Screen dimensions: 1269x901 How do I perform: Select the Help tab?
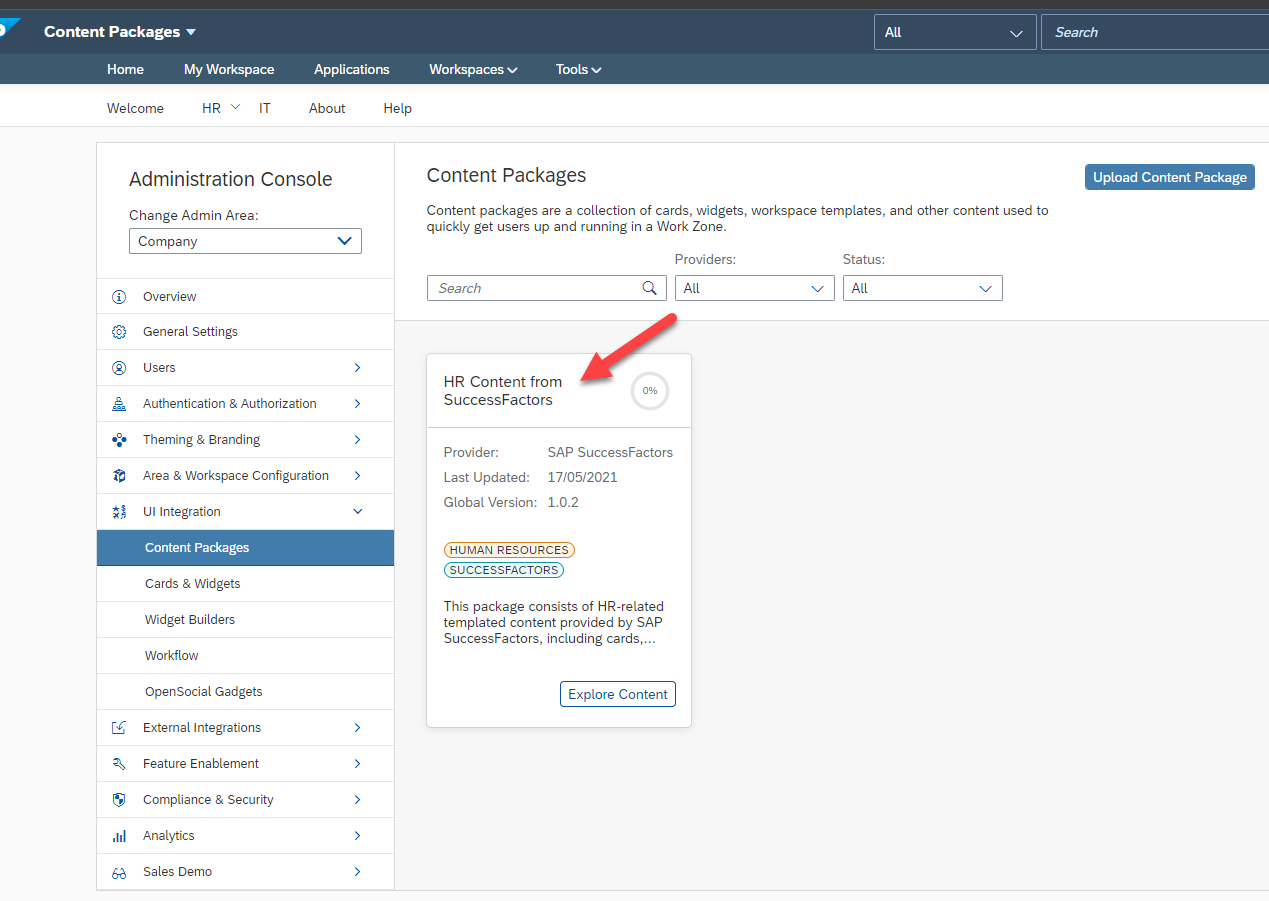click(397, 108)
